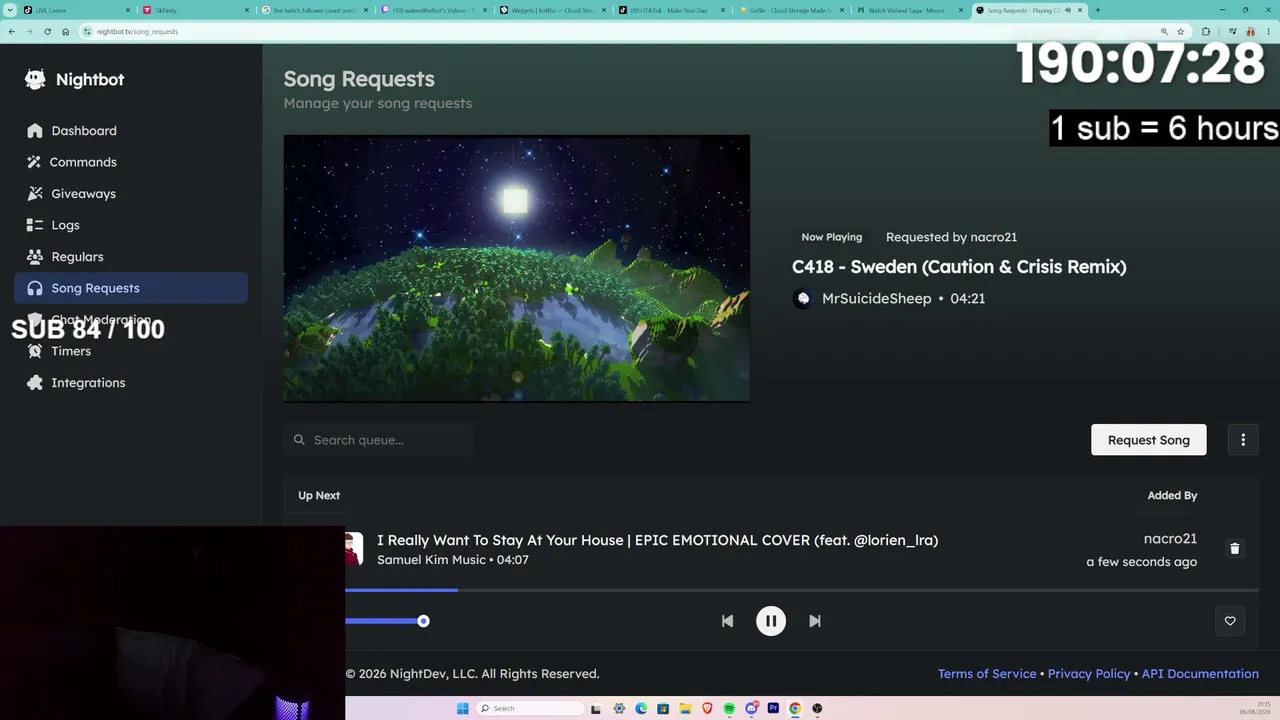The width and height of the screenshot is (1280, 720).
Task: Click the Windows taskbar Search box
Action: click(530, 708)
